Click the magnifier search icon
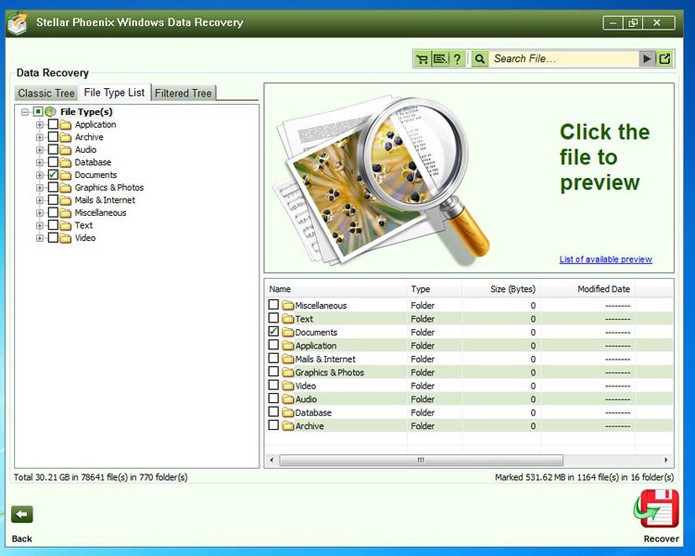Screen dimensions: 695x556 pos(480,59)
